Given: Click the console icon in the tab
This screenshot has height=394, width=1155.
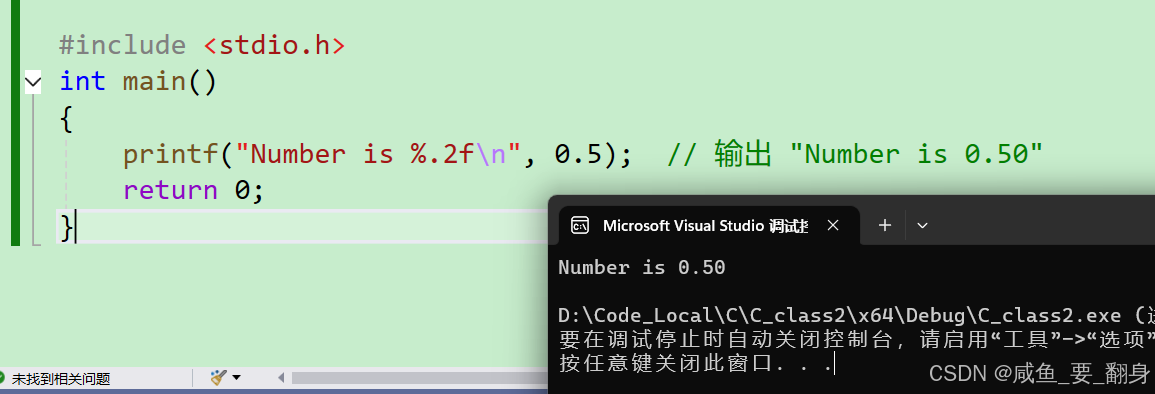Looking at the screenshot, I should coord(580,225).
